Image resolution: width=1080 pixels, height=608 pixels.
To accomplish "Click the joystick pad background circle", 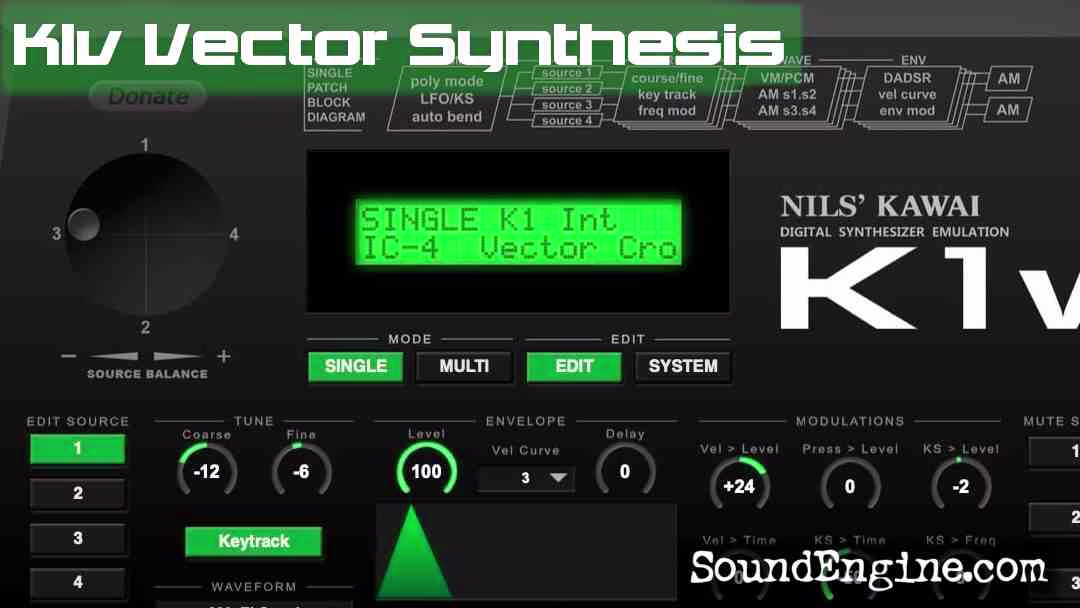I will (x=146, y=234).
